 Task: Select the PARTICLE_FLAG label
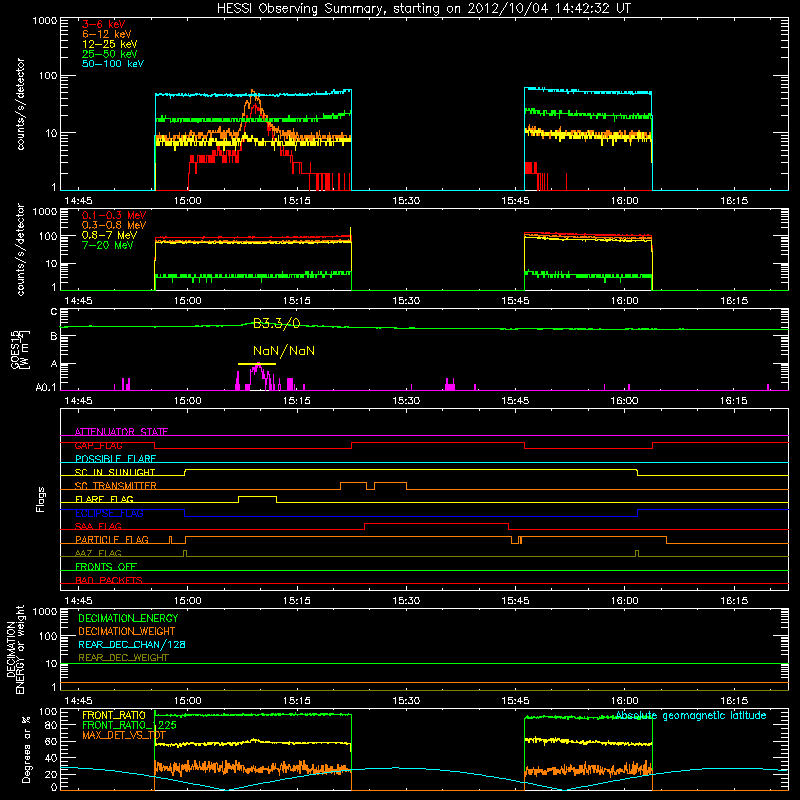coord(112,540)
